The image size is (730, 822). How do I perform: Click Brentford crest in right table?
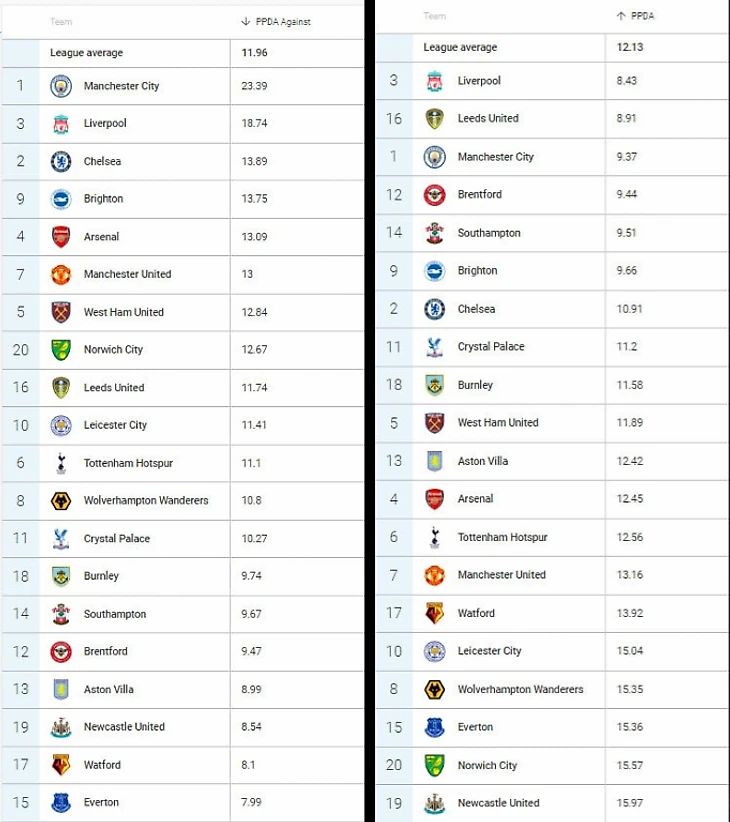tap(434, 195)
